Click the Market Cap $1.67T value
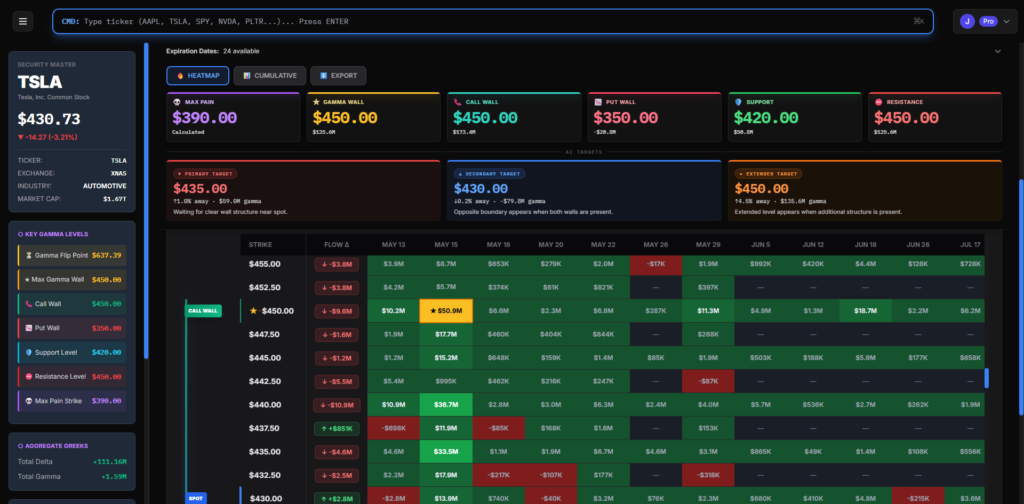 click(115, 198)
